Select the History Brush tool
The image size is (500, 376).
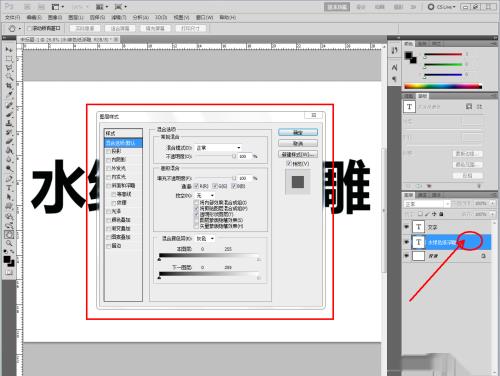tap(9, 132)
